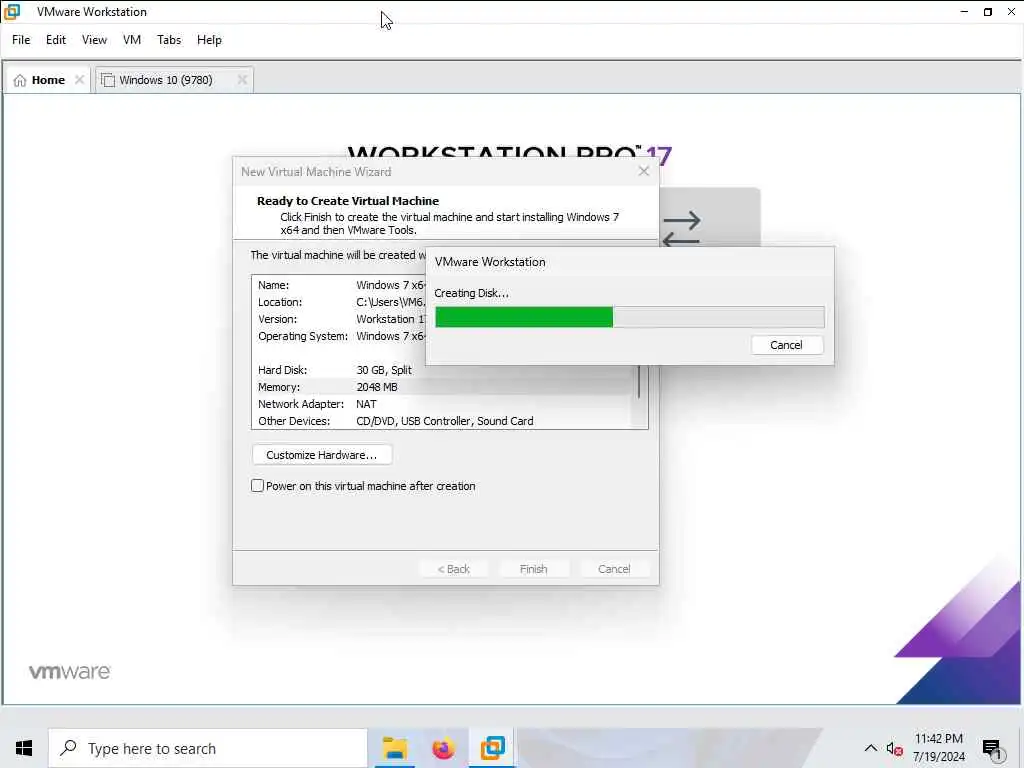Click the taskbar clock and date
Viewport: 1024px width, 768px height.
tap(938, 748)
